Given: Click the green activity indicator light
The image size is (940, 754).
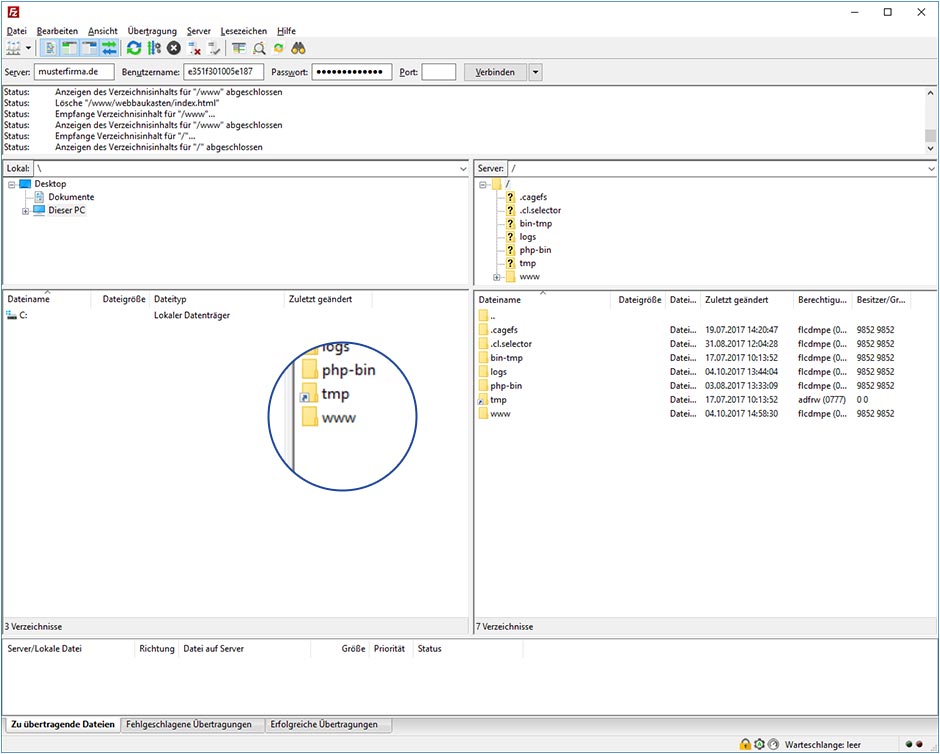Looking at the screenshot, I should click(x=909, y=744).
